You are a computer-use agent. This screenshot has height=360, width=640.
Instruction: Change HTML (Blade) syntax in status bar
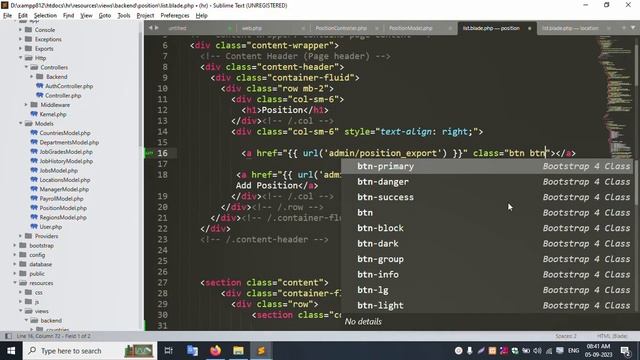coord(612,336)
